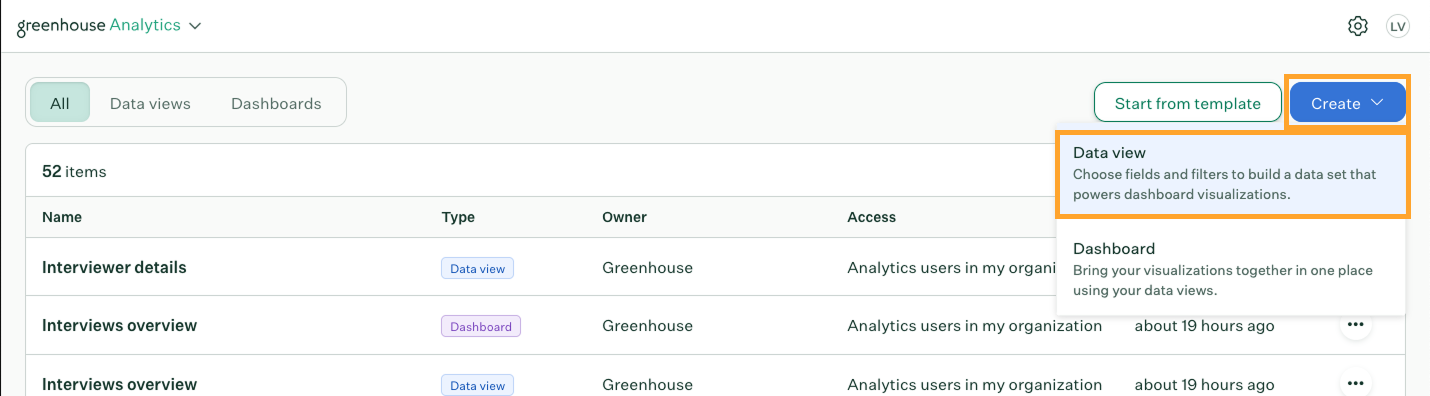Click the Start from template button
Image resolution: width=1430 pixels, height=396 pixels.
1187,103
